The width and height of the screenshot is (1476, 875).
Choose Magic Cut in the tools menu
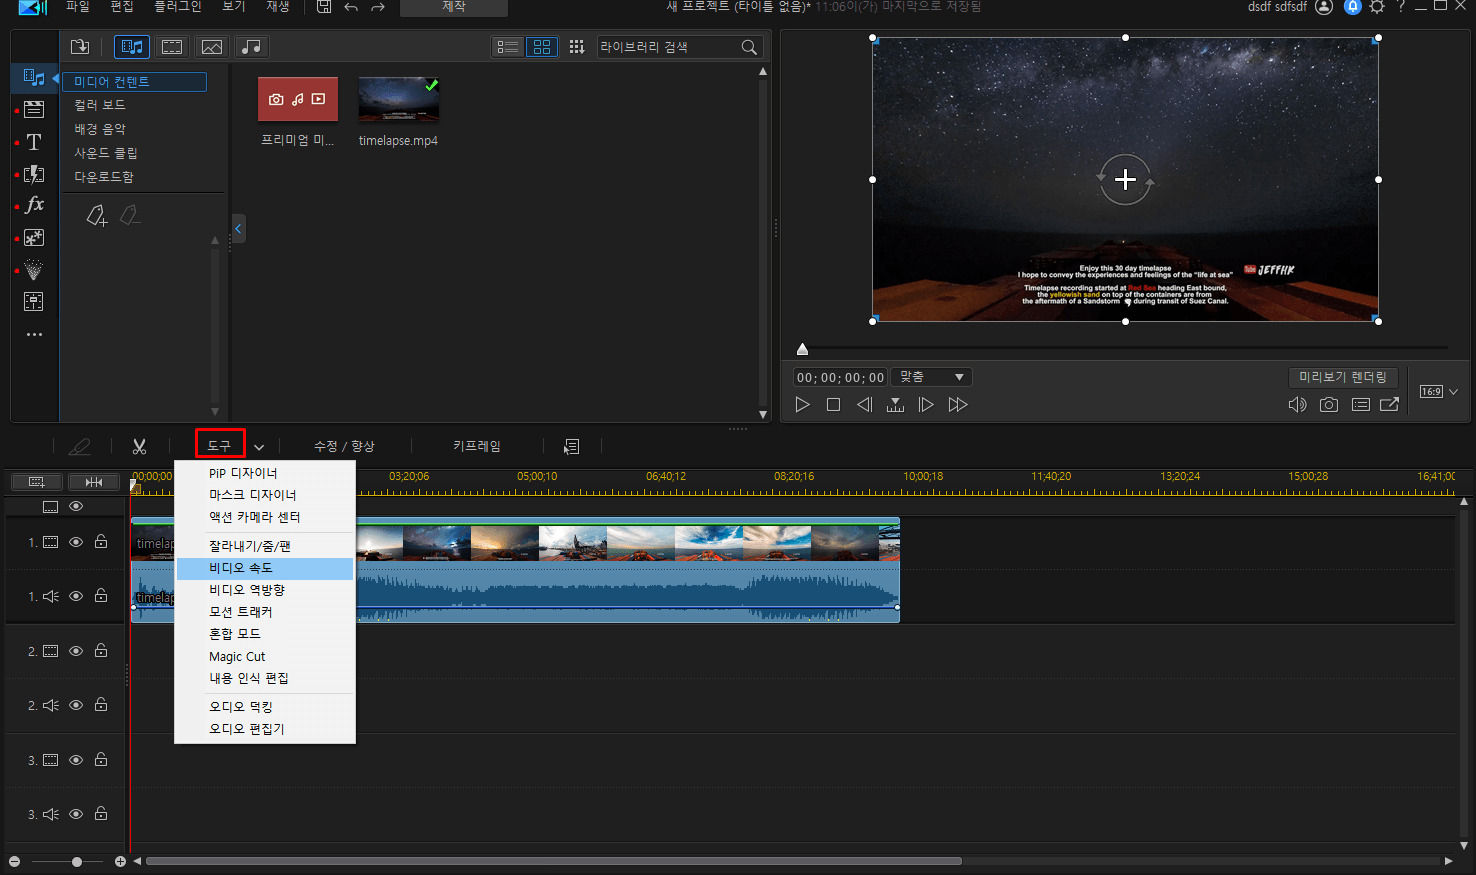click(x=237, y=657)
